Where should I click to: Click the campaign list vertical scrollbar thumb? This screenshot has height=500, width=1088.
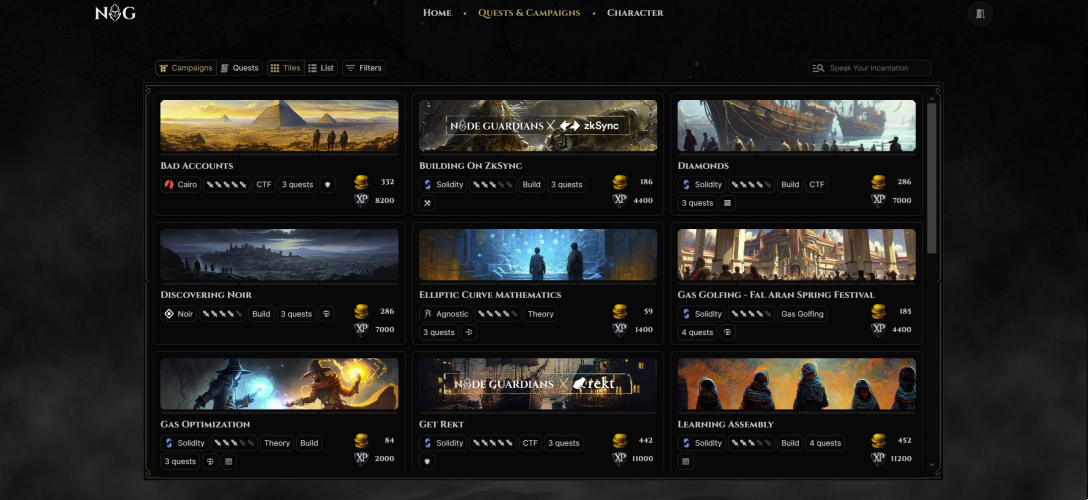coord(931,178)
